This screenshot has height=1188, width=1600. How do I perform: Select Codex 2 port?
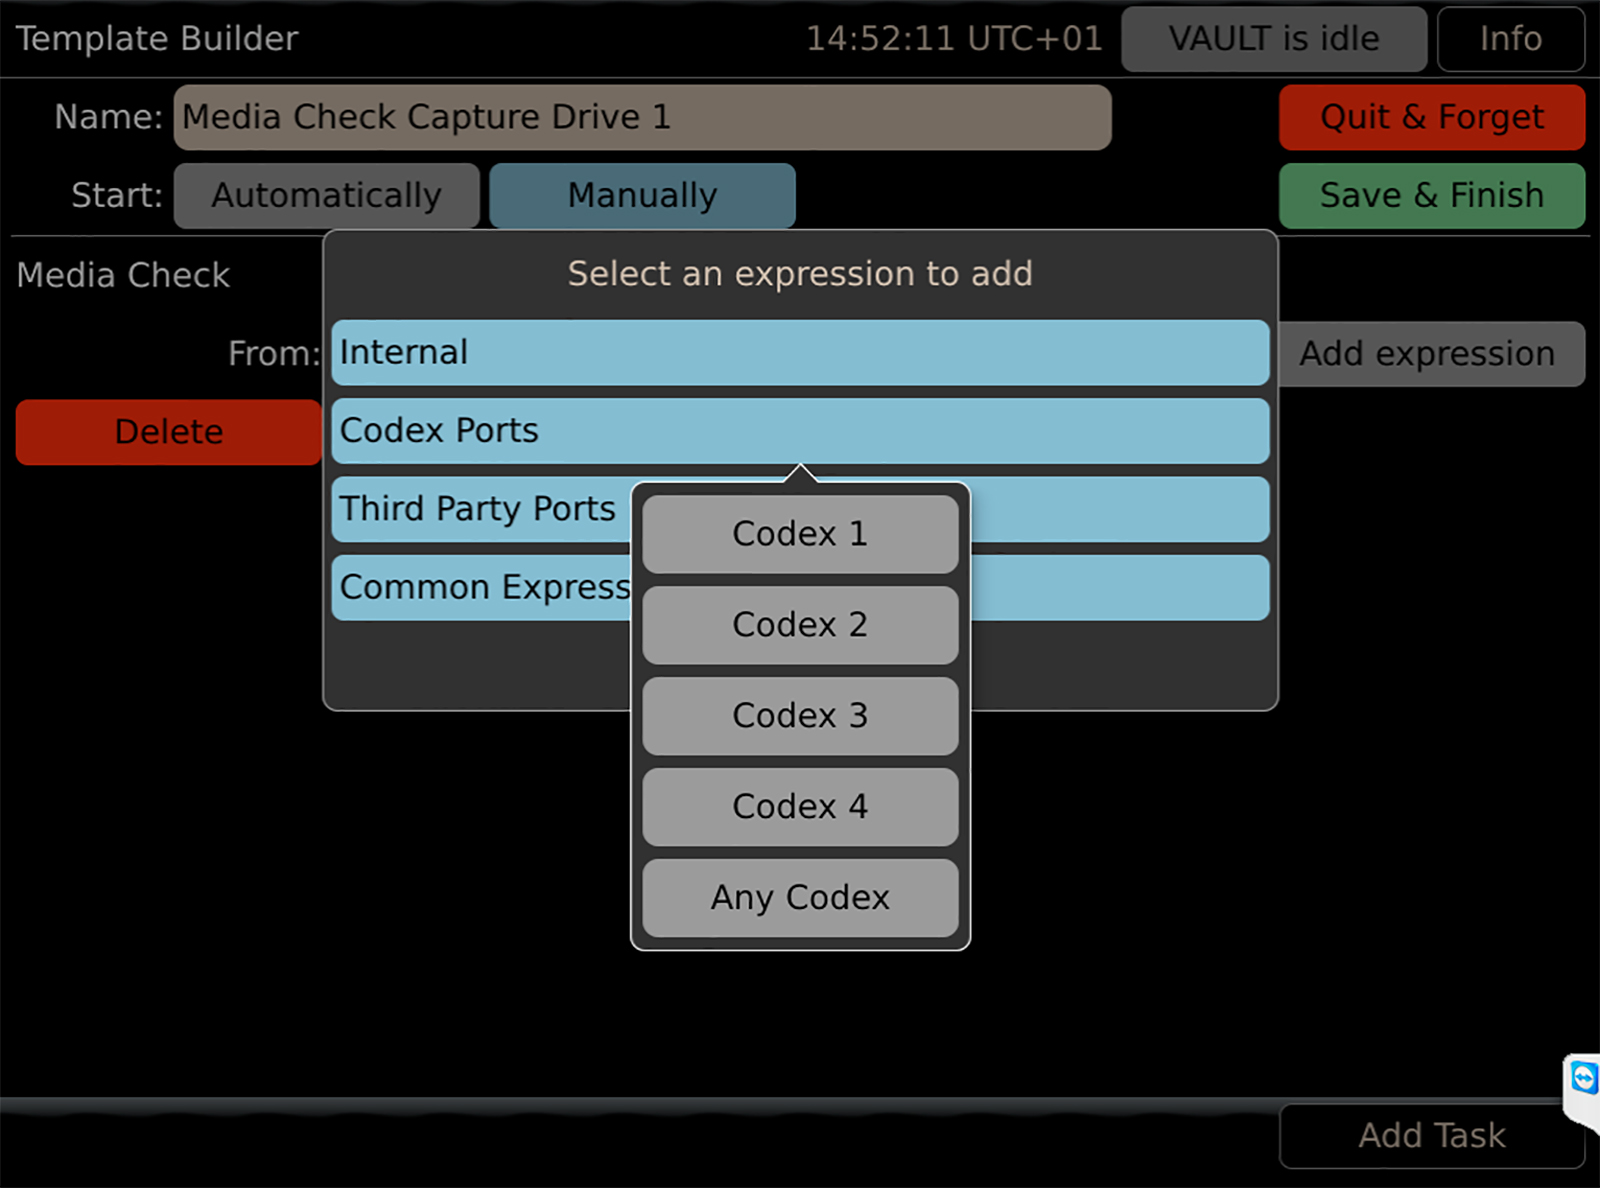[x=800, y=625]
